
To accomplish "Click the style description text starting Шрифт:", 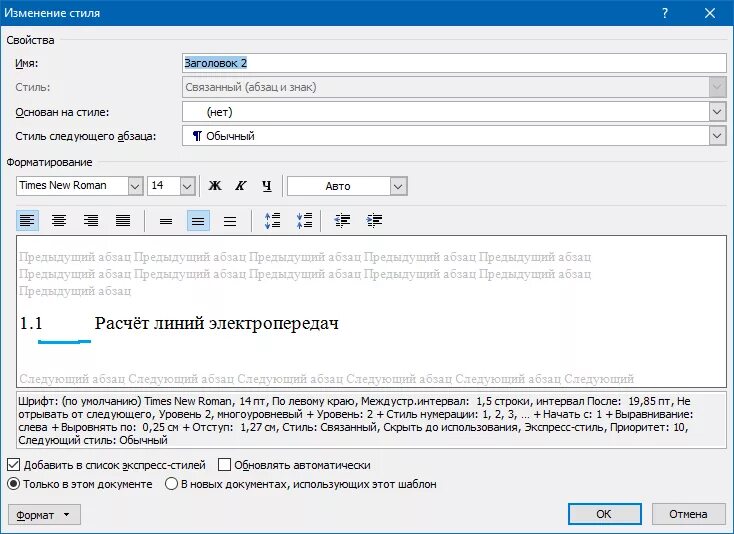I will point(371,420).
